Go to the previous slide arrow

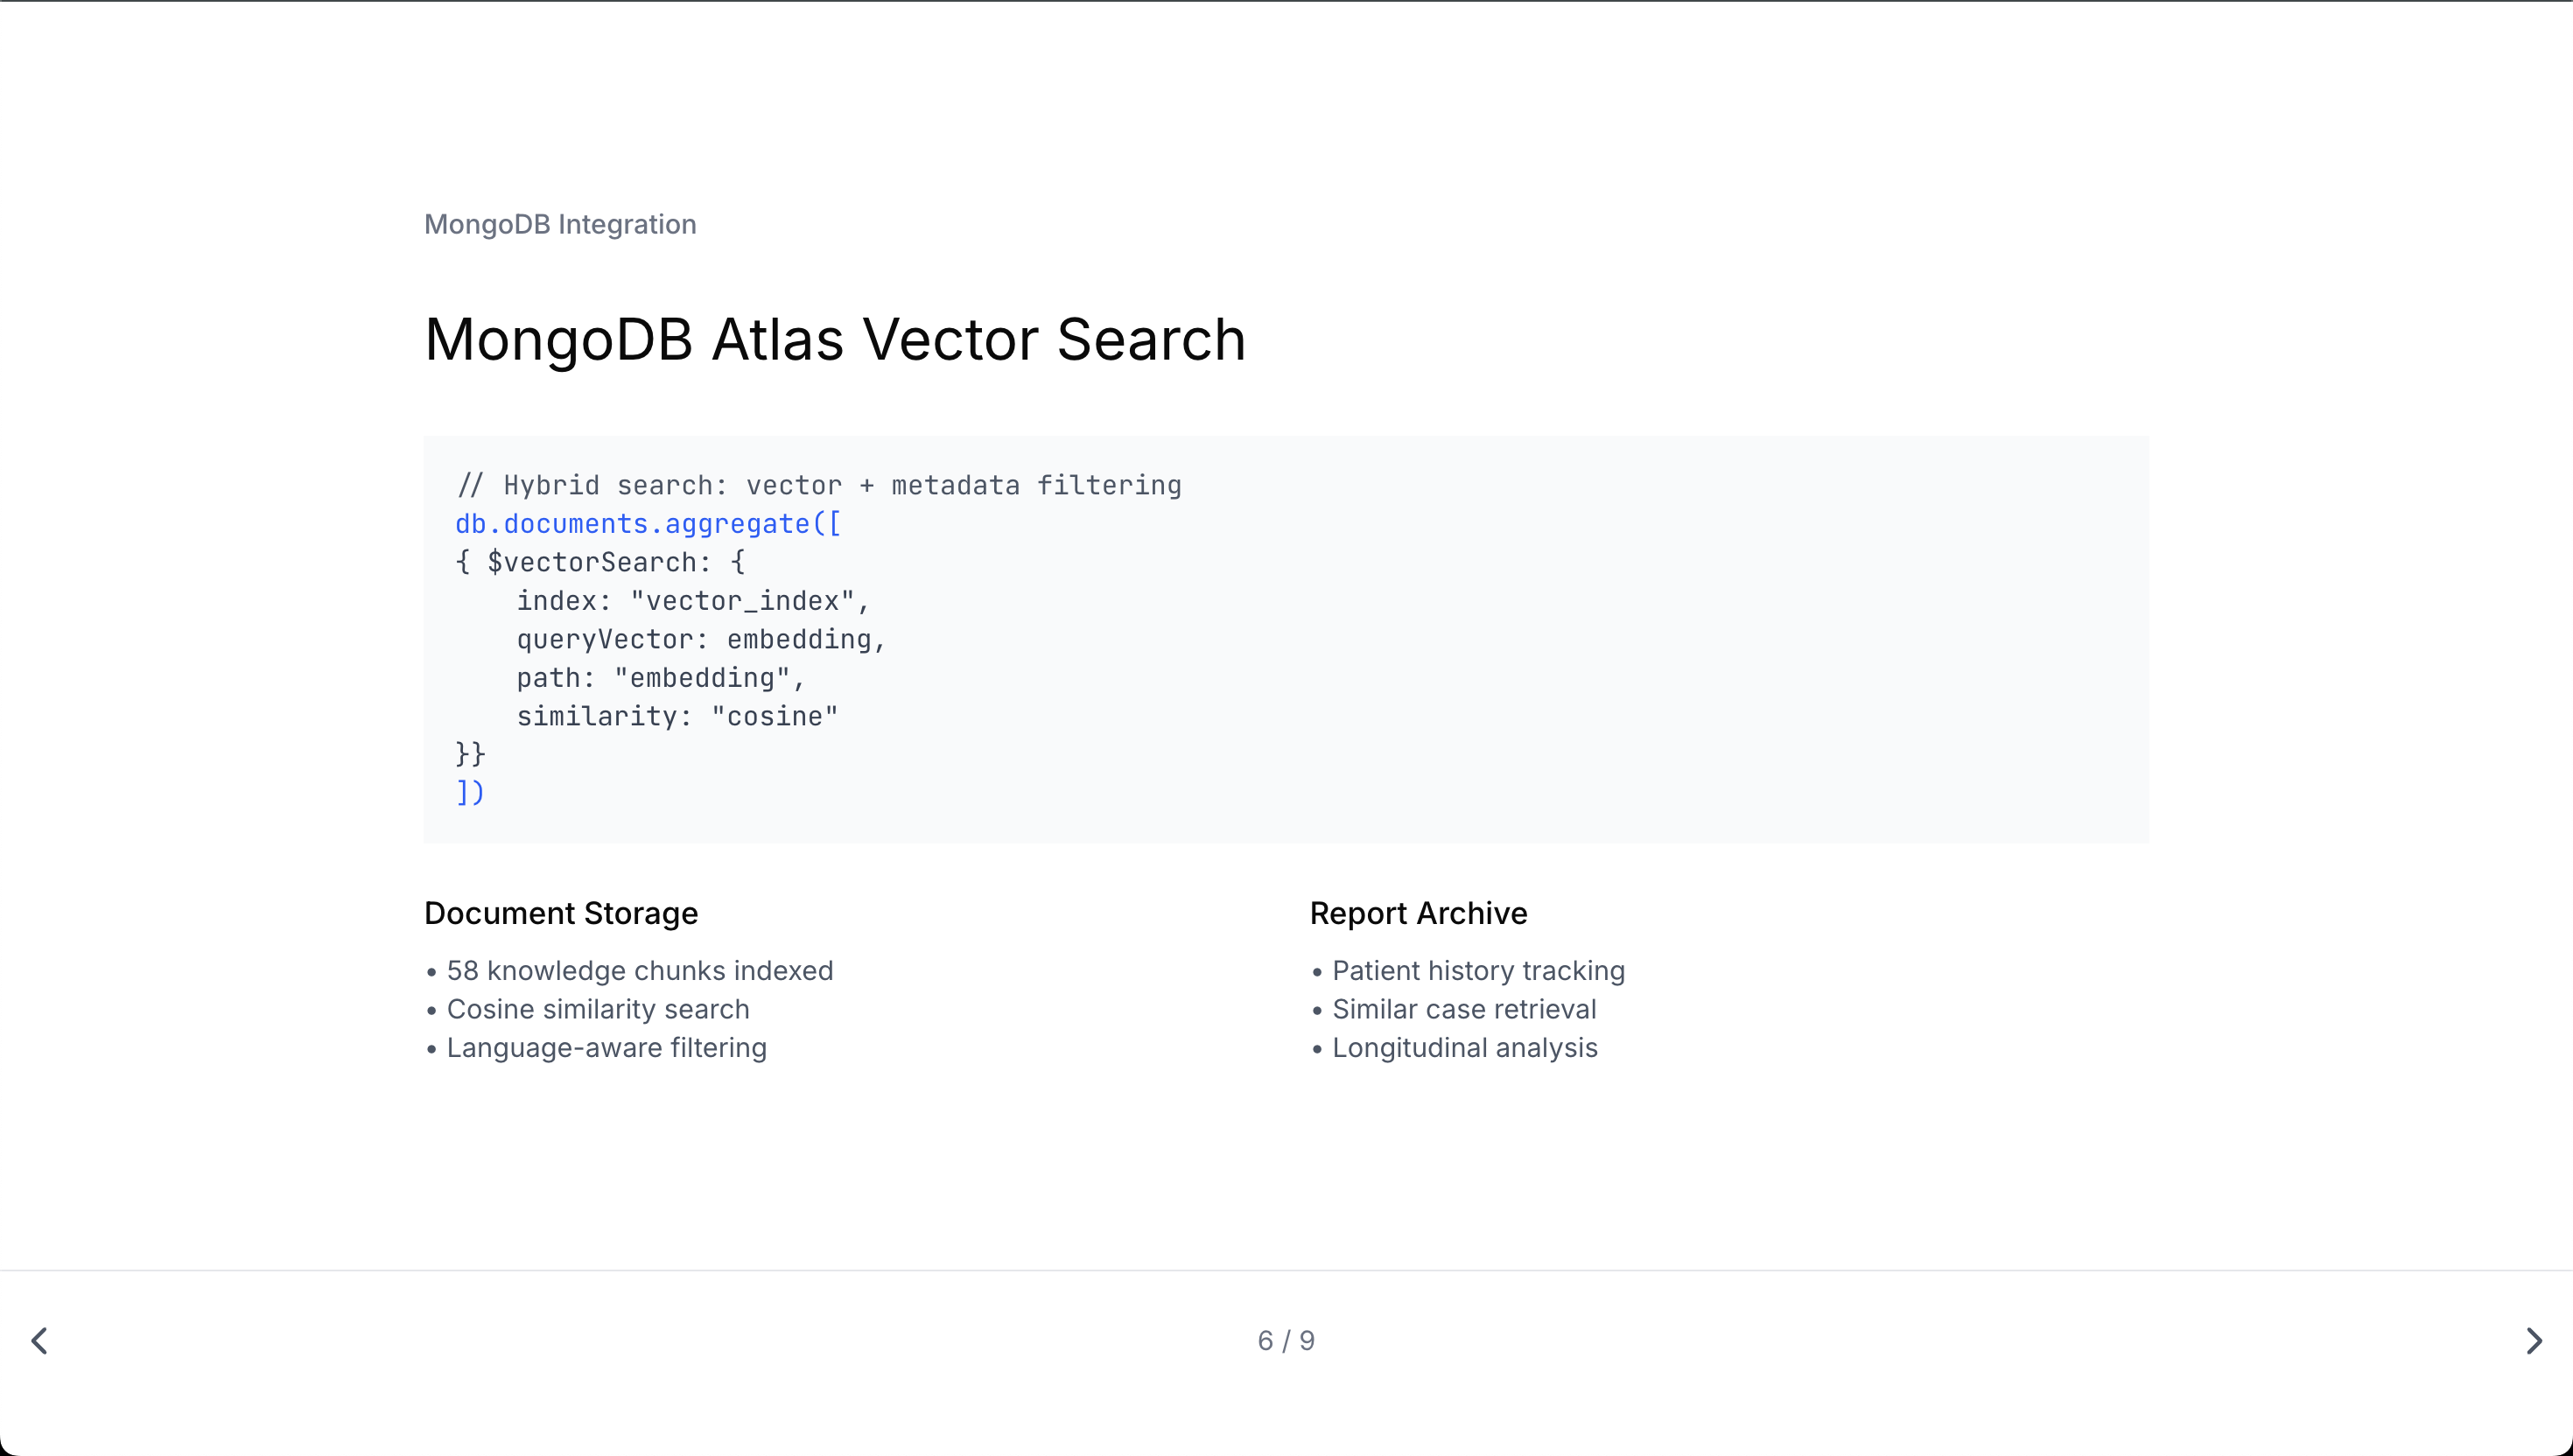(x=40, y=1341)
